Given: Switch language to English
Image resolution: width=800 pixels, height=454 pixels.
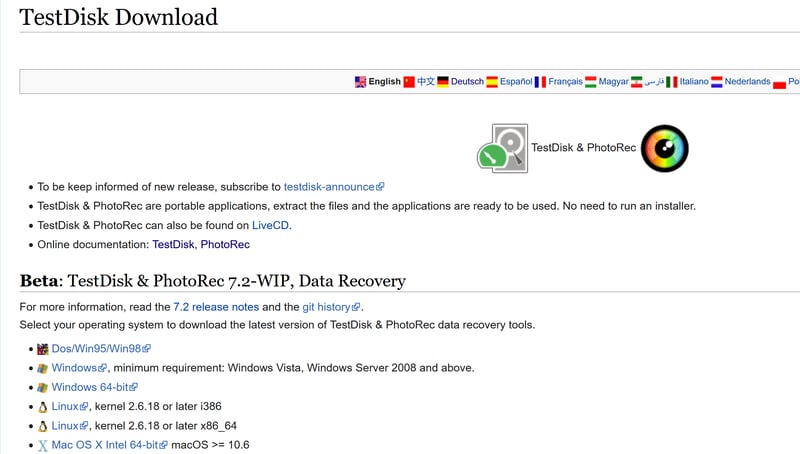Looking at the screenshot, I should (x=384, y=81).
